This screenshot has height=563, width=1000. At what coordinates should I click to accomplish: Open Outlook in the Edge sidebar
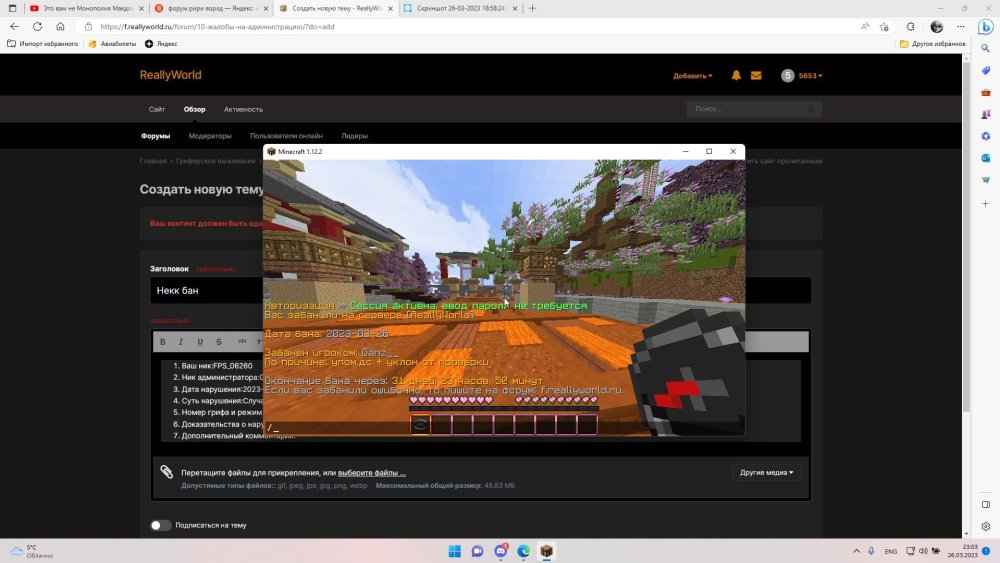[x=986, y=157]
